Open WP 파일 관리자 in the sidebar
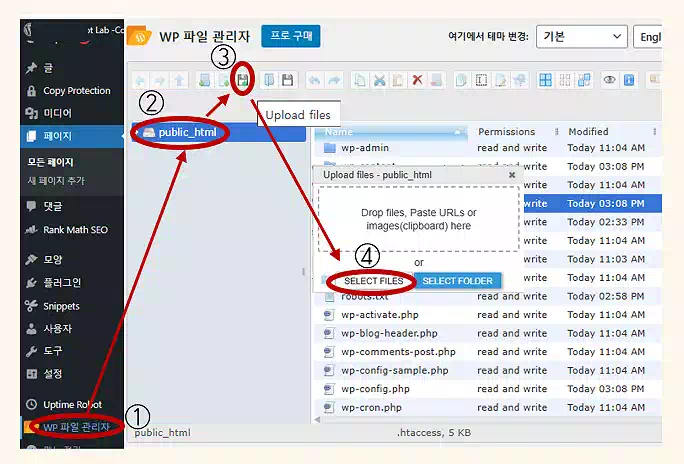684x464 pixels. click(72, 427)
